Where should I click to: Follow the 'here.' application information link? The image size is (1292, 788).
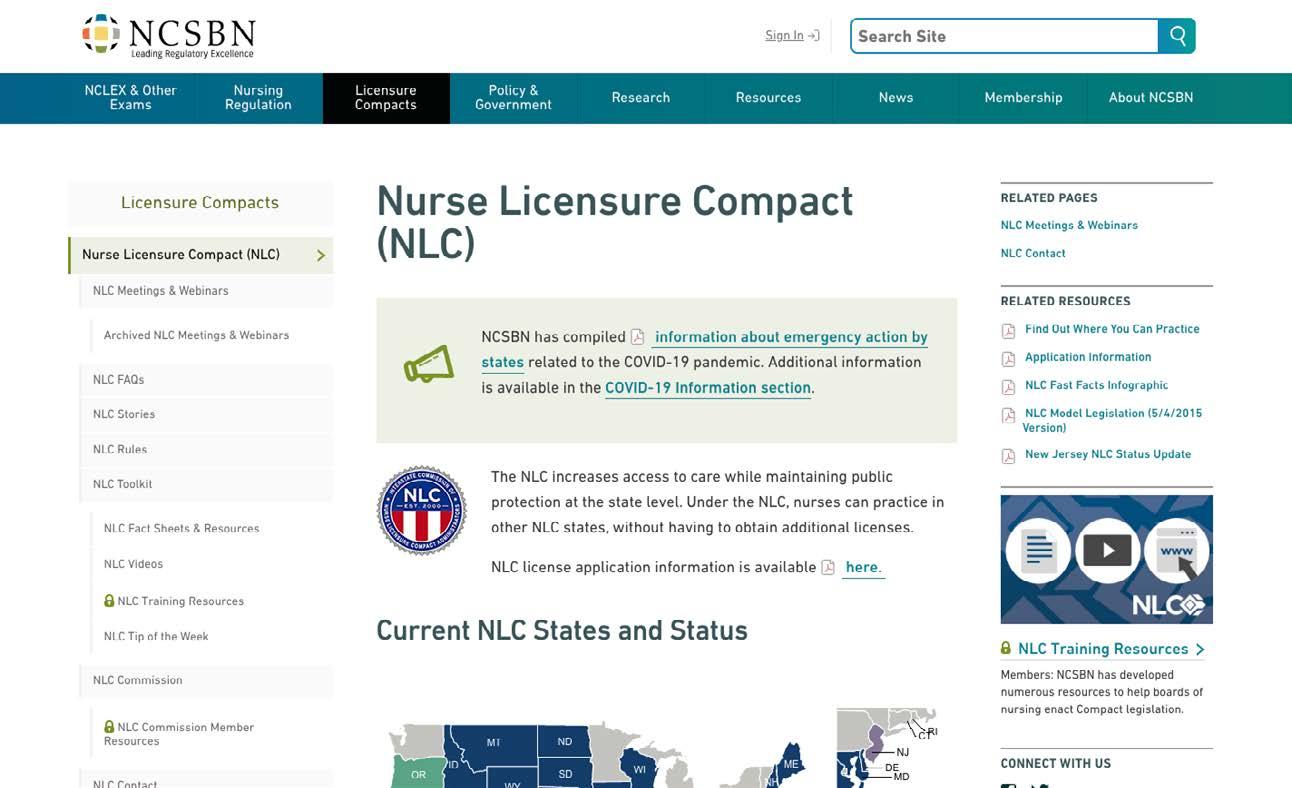[863, 567]
